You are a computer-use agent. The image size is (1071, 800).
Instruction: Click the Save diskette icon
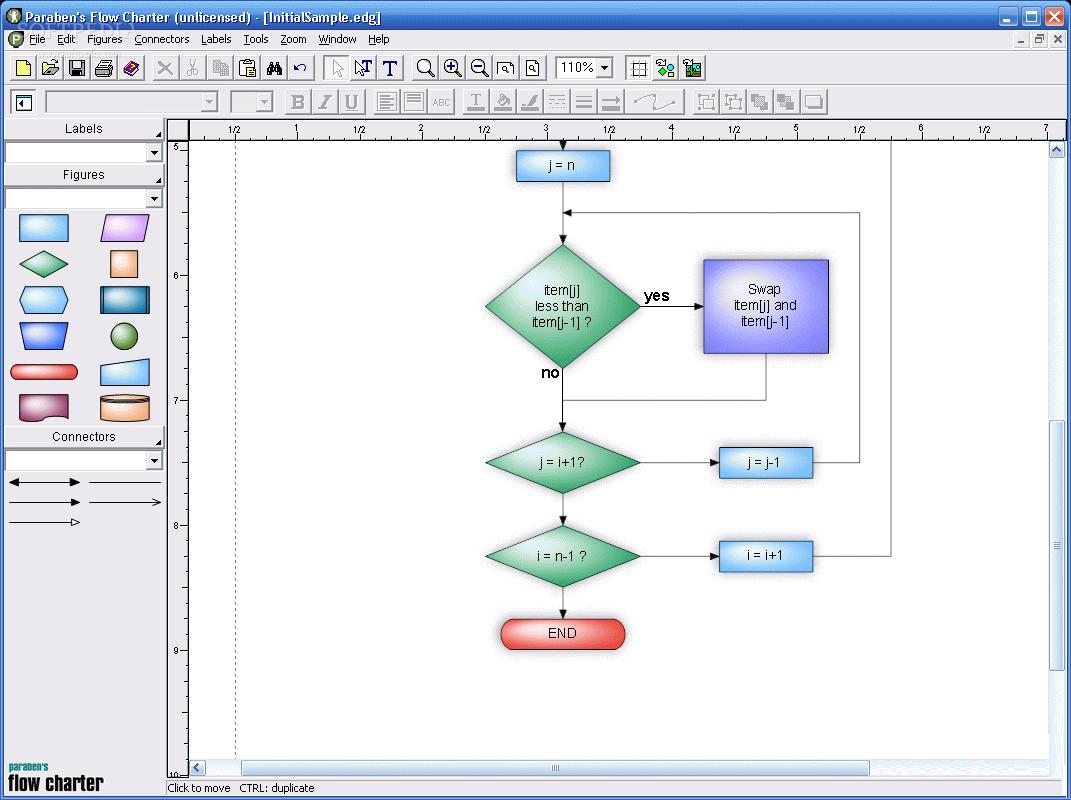pos(77,68)
